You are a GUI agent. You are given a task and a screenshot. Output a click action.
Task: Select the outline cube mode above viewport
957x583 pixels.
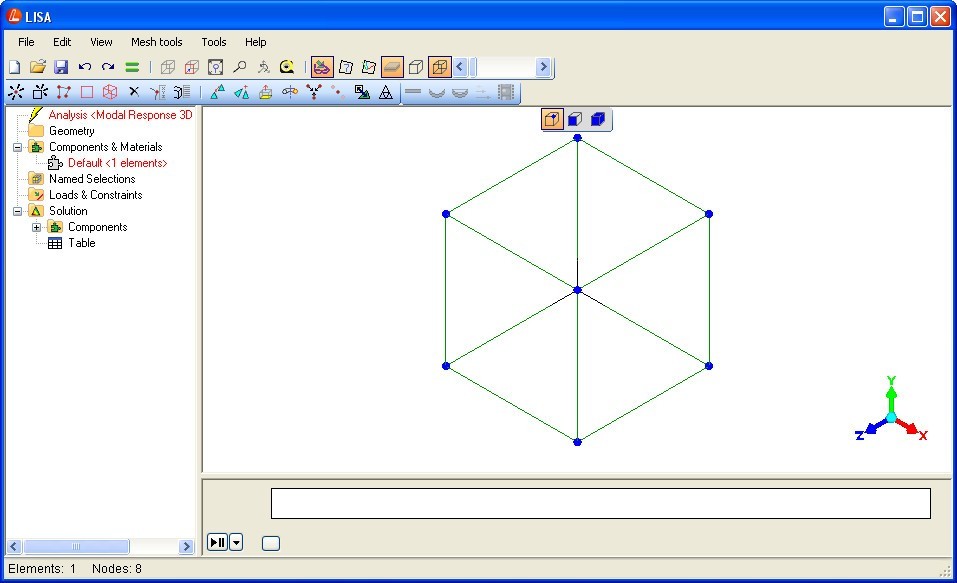(x=552, y=119)
